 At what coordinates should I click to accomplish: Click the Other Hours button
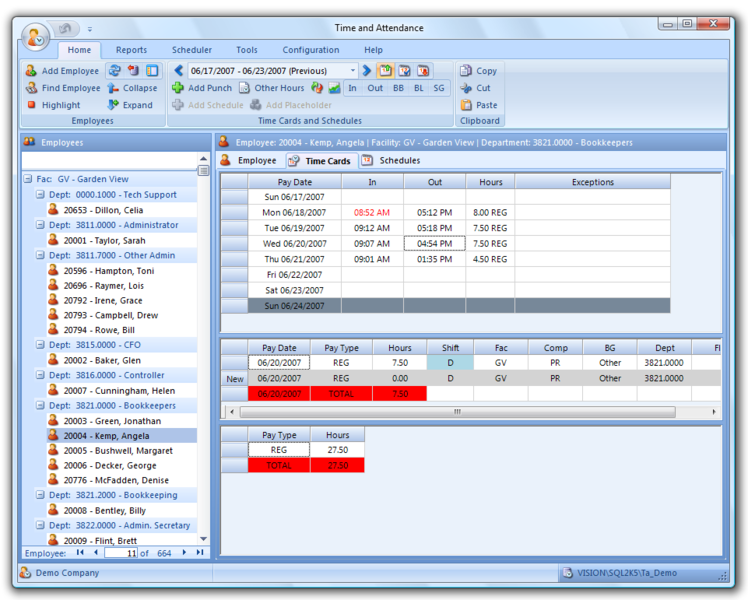tap(271, 88)
